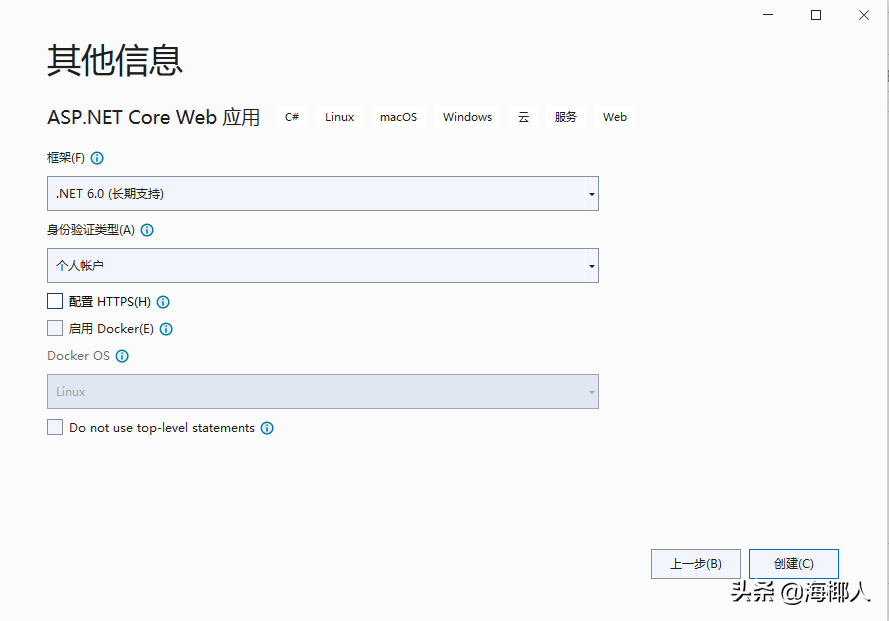This screenshot has width=889, height=621.
Task: Click the ASP.NET Core Web 应用 title
Action: tap(154, 117)
